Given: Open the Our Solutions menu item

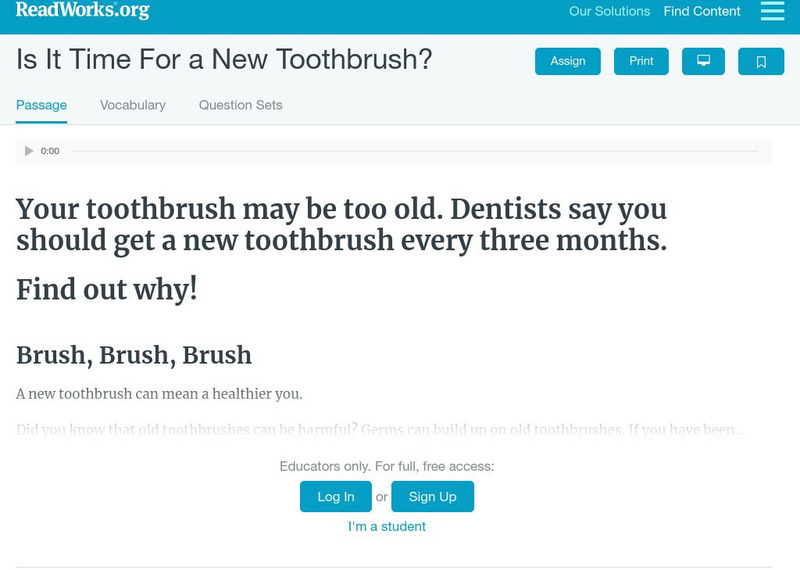Looking at the screenshot, I should pos(609,12).
